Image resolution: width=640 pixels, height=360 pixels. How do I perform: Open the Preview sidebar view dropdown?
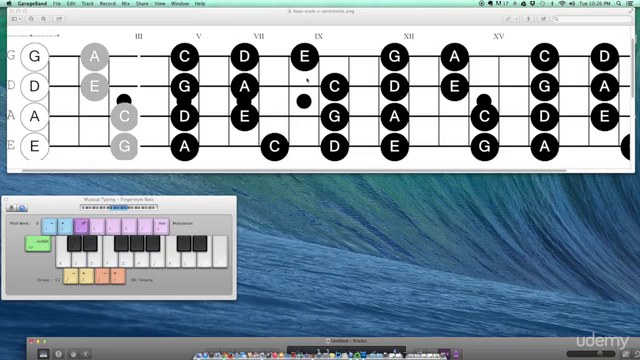[16, 19]
